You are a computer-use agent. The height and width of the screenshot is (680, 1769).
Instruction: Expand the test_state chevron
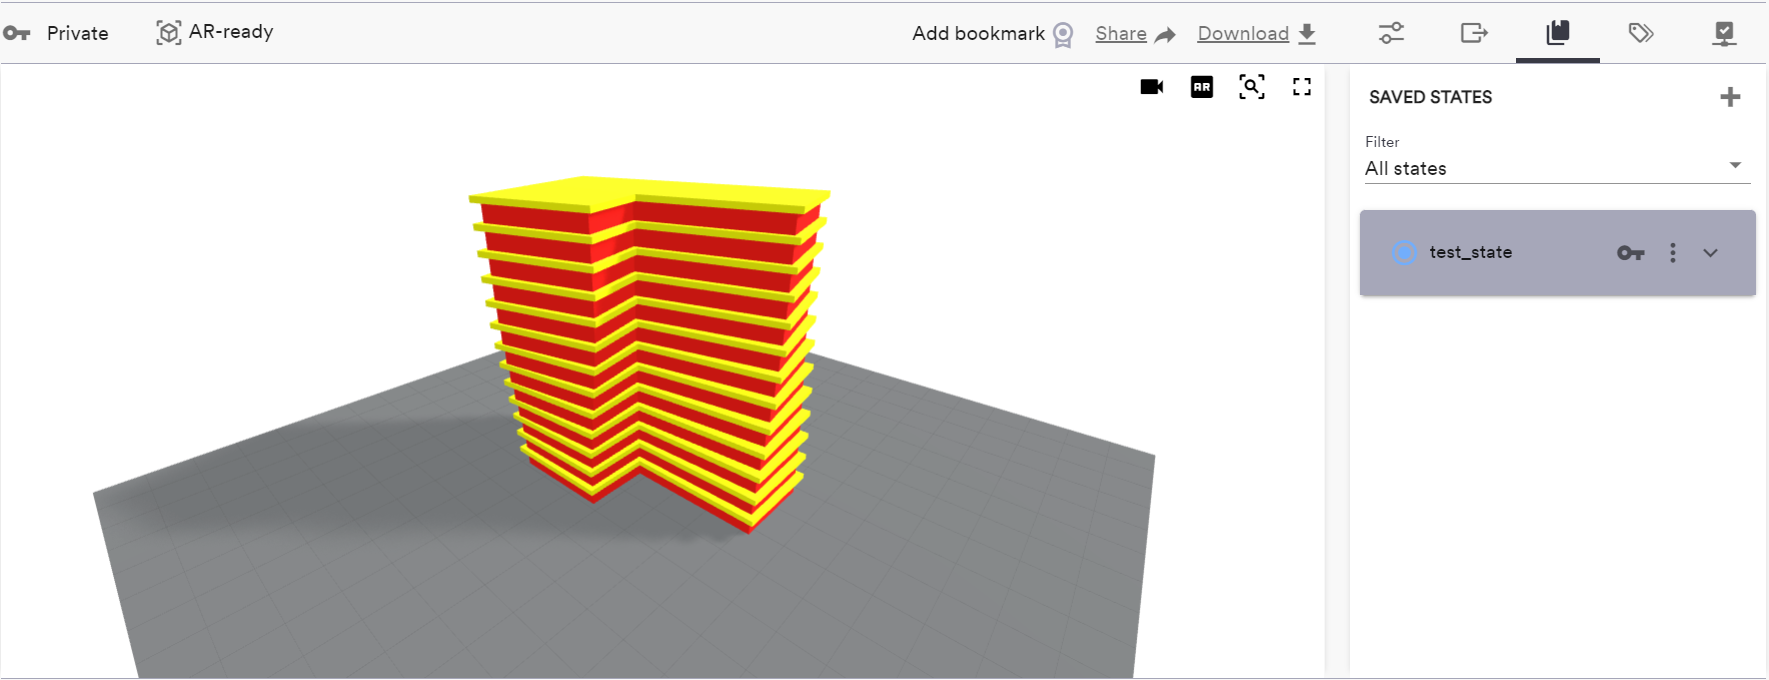click(x=1710, y=253)
